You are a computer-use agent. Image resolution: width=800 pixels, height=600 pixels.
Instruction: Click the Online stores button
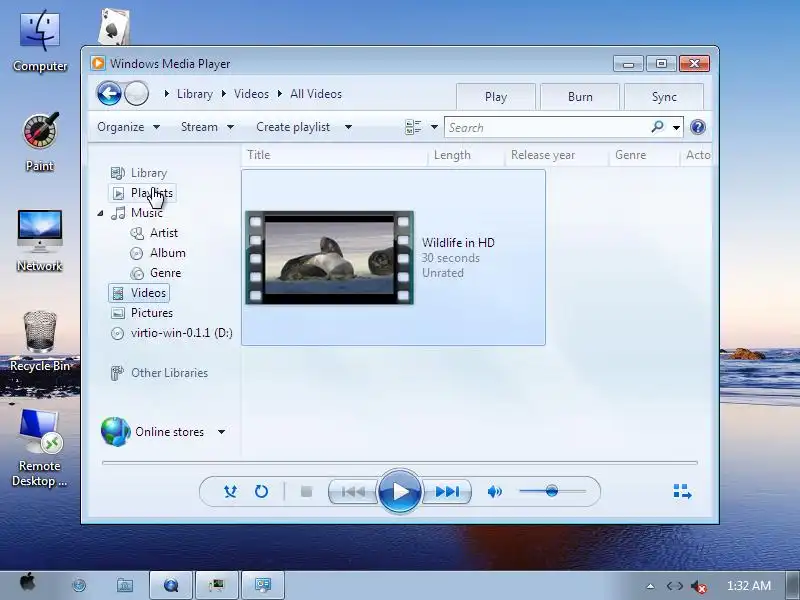click(x=153, y=432)
